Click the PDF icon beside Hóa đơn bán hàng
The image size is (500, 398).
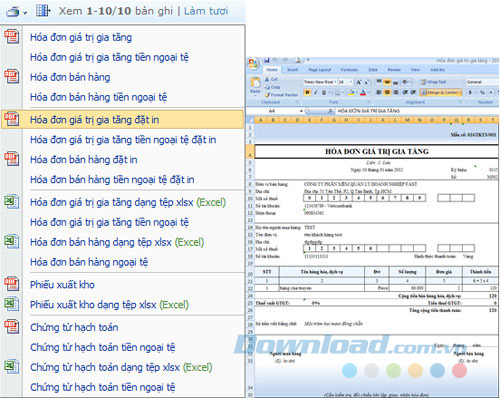11,77
